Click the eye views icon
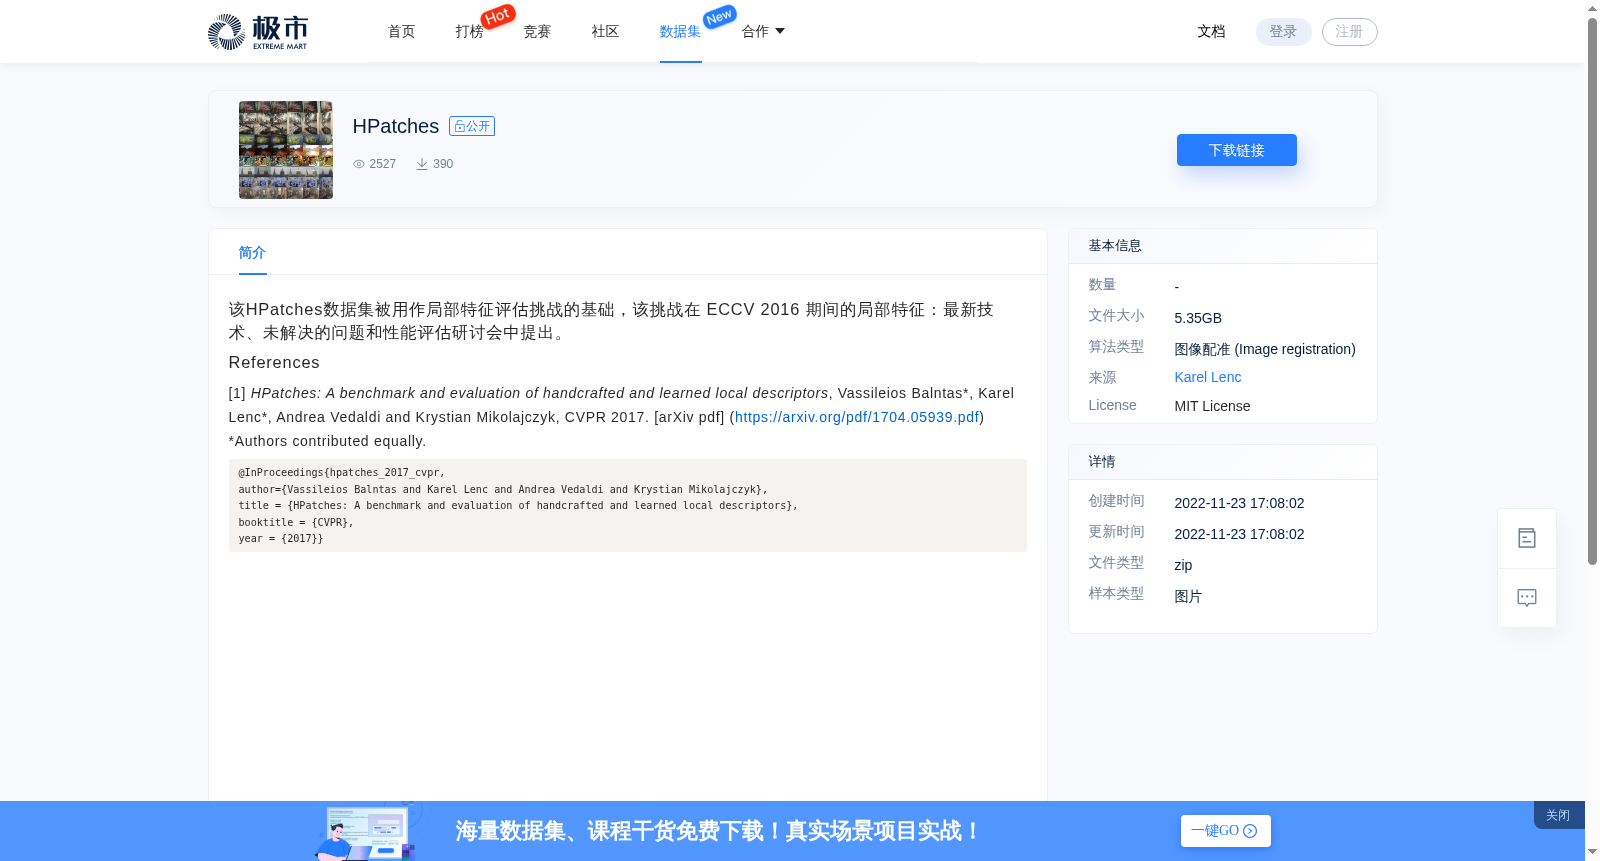This screenshot has width=1600, height=861. [x=359, y=164]
